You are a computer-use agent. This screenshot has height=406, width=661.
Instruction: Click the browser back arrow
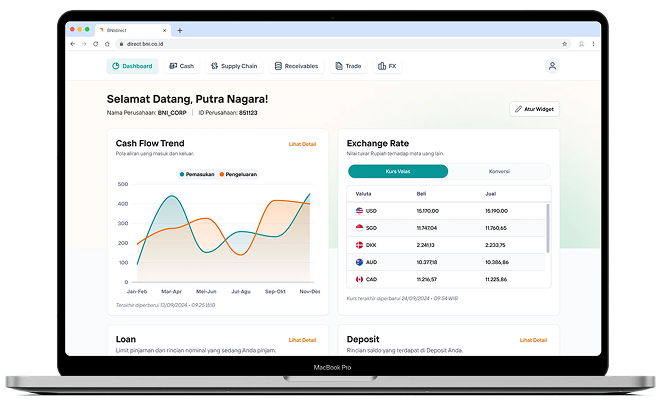(x=73, y=45)
